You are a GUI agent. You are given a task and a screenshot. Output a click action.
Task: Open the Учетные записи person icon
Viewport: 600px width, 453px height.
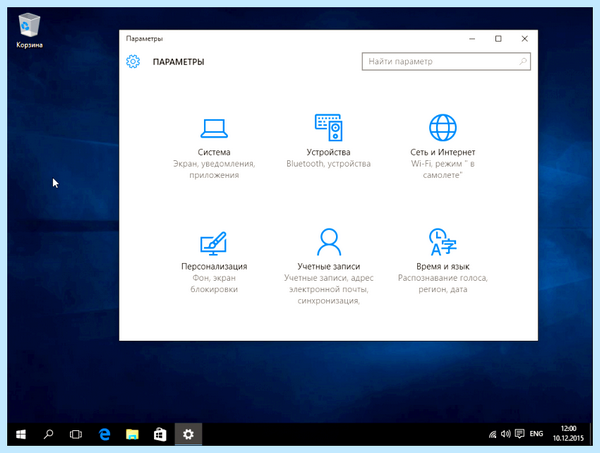coord(329,242)
